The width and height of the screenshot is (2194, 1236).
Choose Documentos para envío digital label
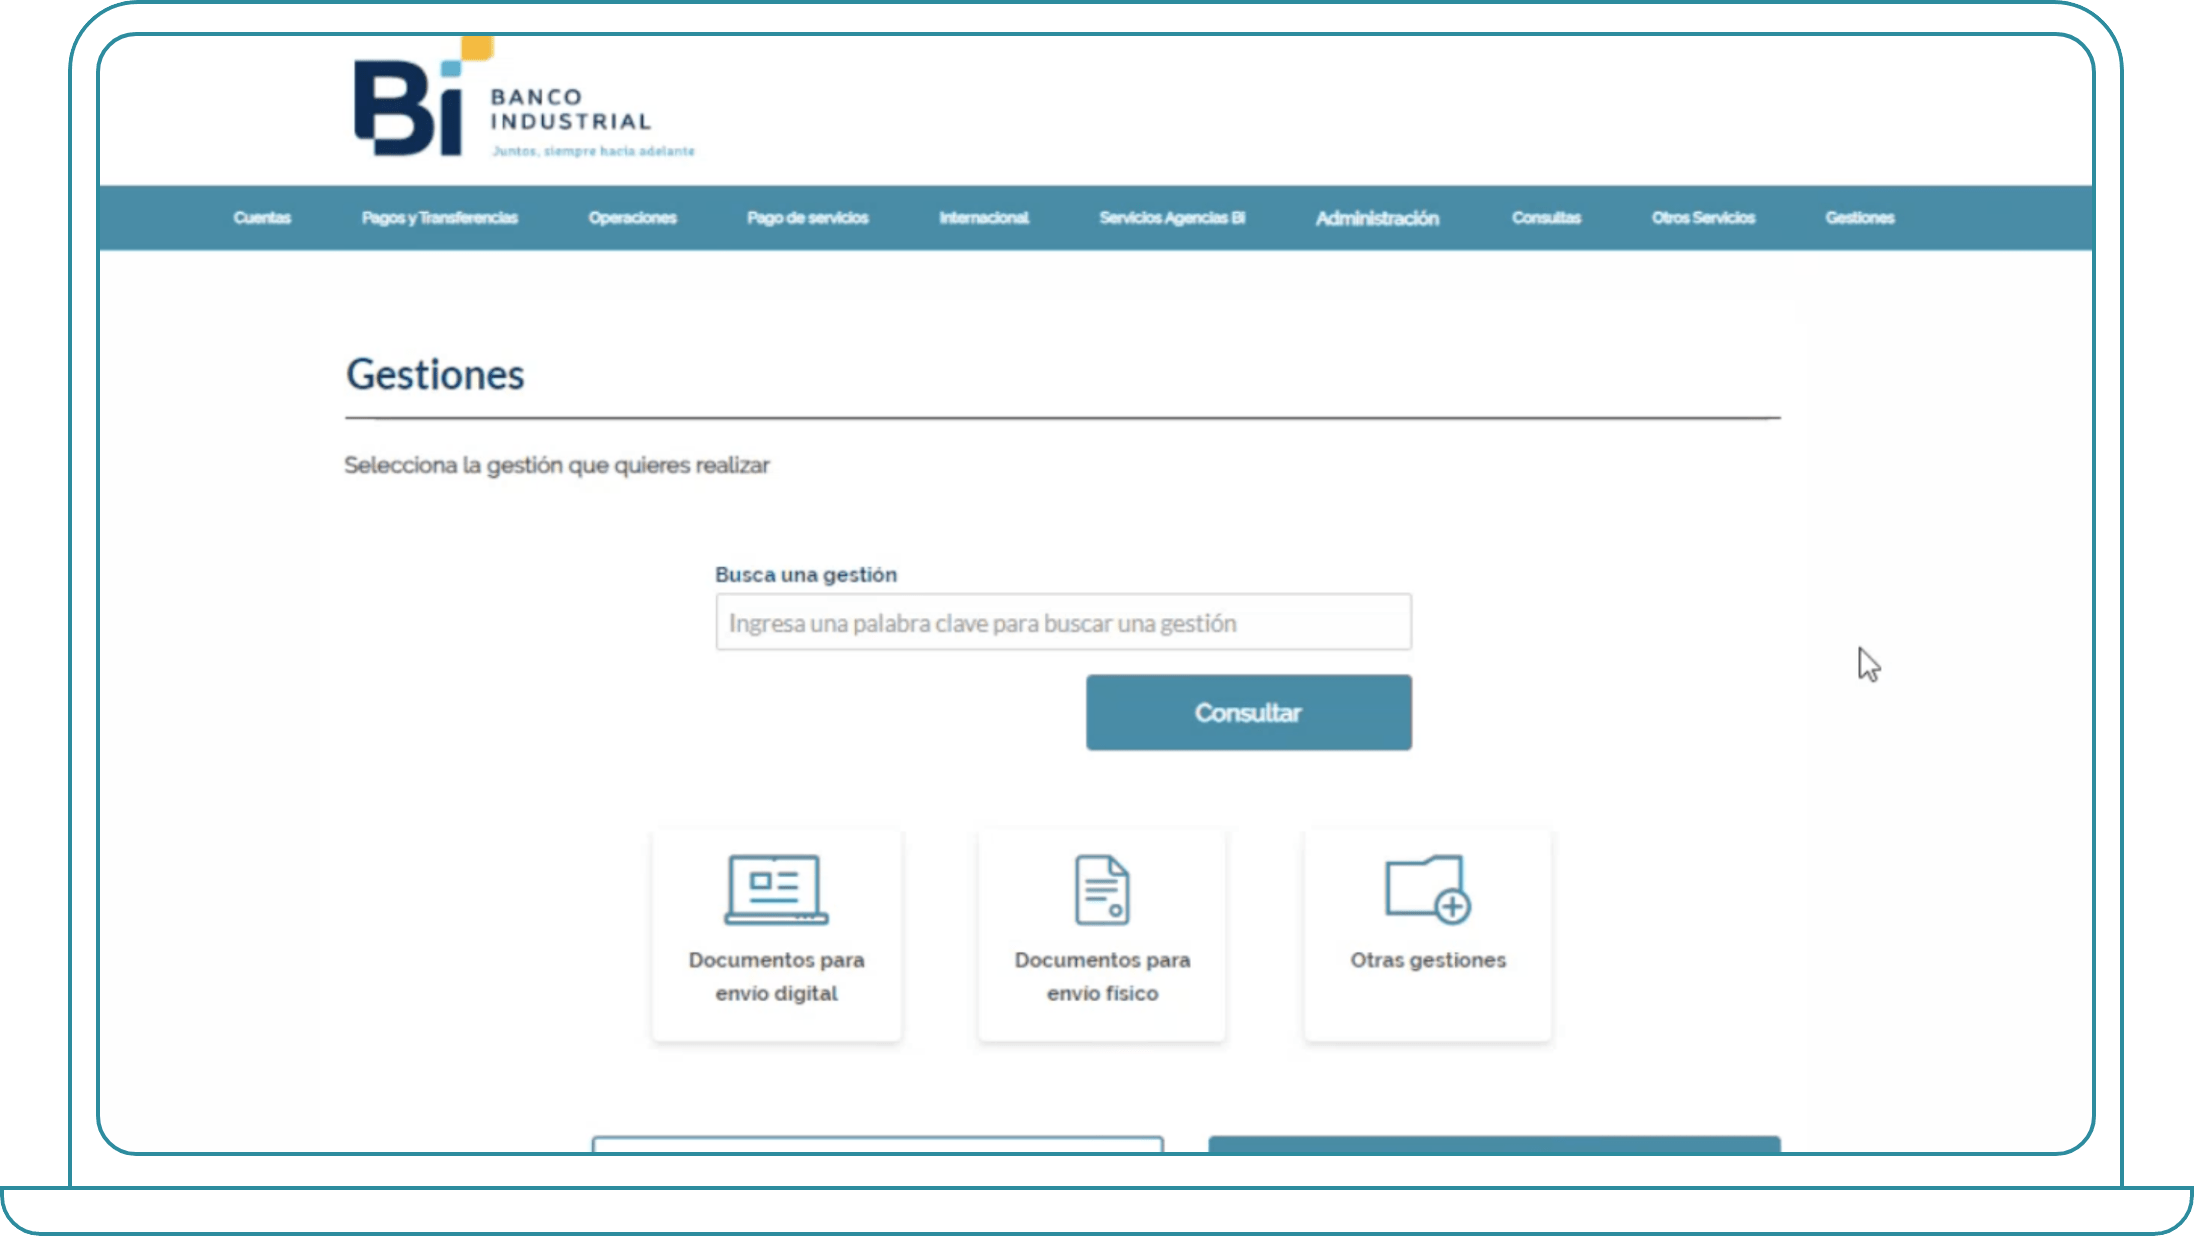tap(776, 976)
